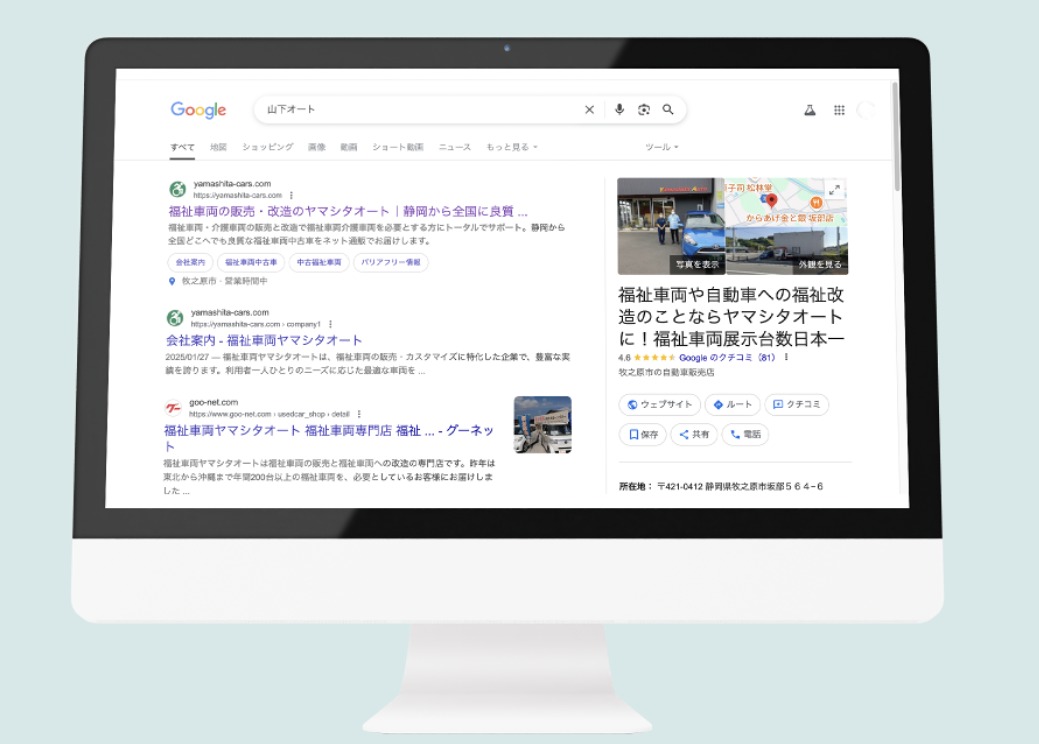
Task: Click the Google logo
Action: [x=198, y=110]
